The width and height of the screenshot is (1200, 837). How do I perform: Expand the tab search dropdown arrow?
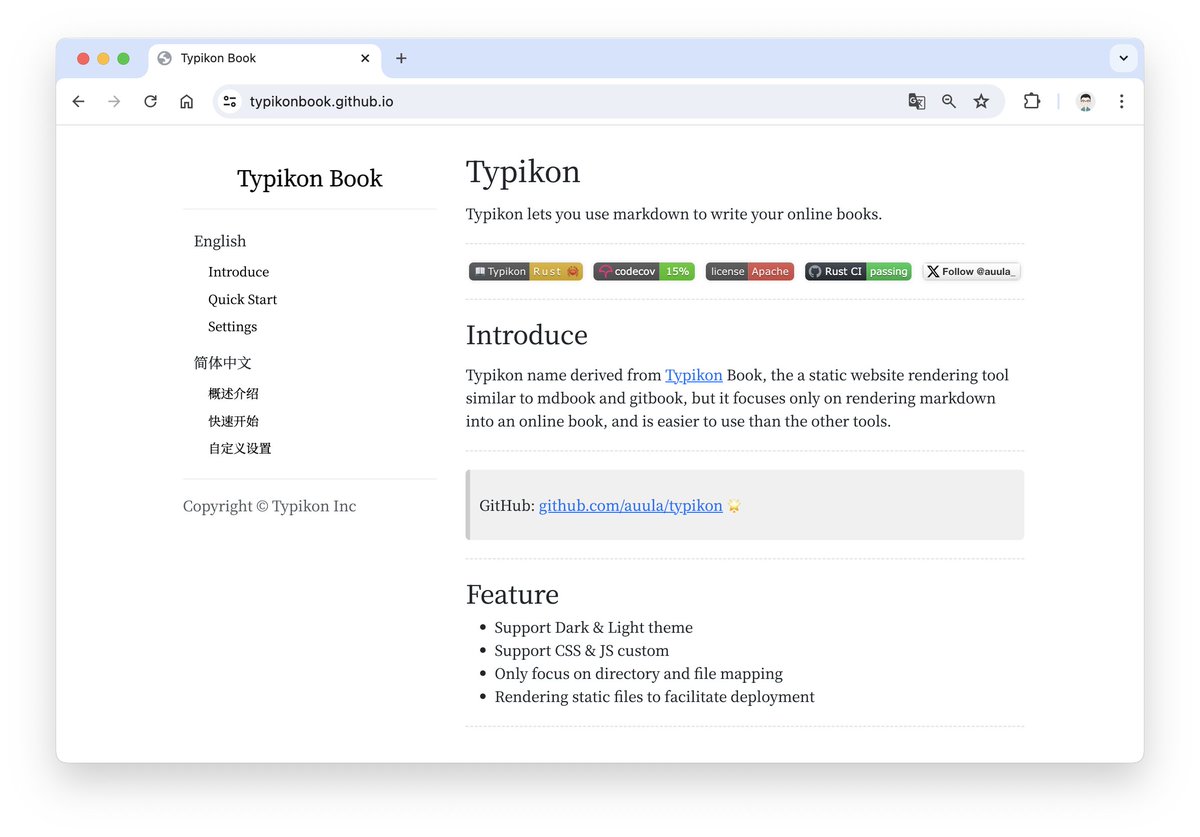point(1123,58)
